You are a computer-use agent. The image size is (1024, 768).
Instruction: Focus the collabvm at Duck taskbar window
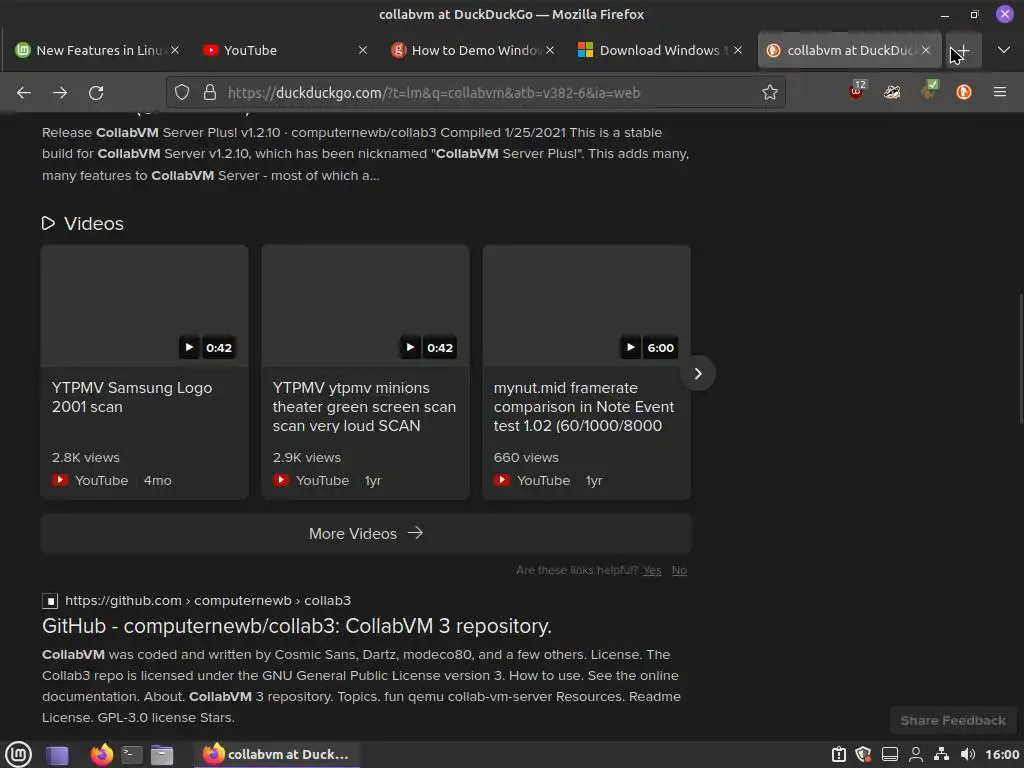[x=276, y=754]
